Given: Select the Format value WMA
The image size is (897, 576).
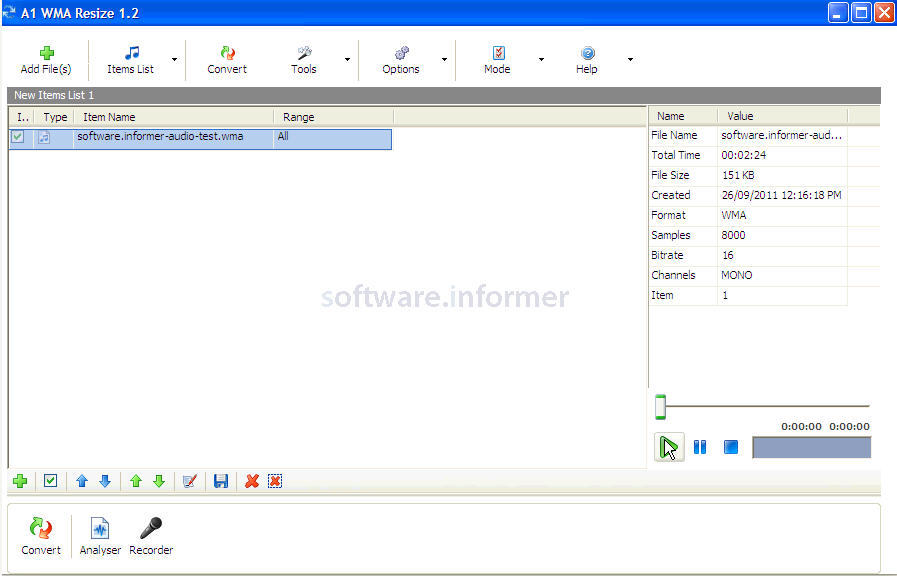Looking at the screenshot, I should (x=734, y=215).
